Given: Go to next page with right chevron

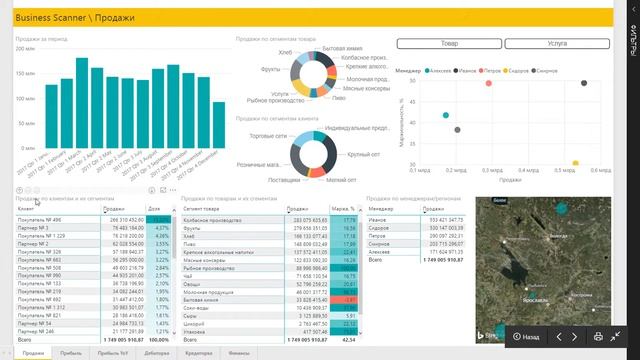Looking at the screenshot, I should [574, 337].
